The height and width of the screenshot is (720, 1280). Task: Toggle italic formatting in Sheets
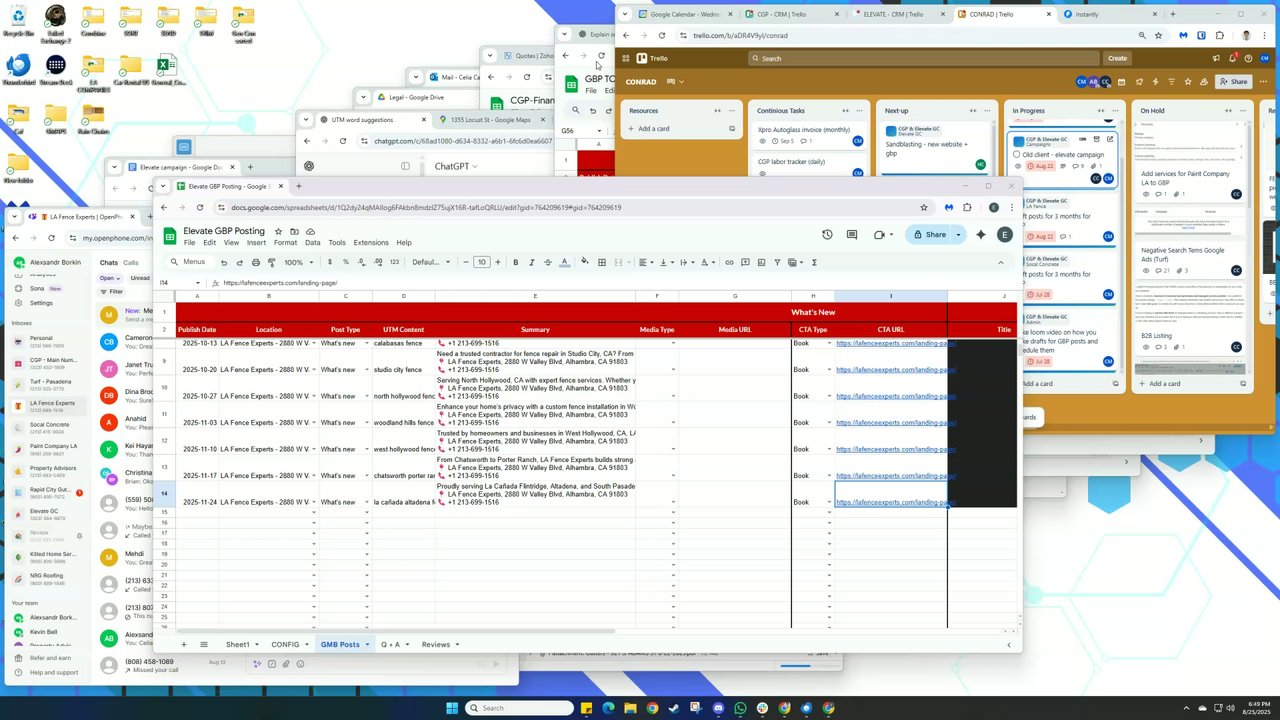tap(532, 262)
